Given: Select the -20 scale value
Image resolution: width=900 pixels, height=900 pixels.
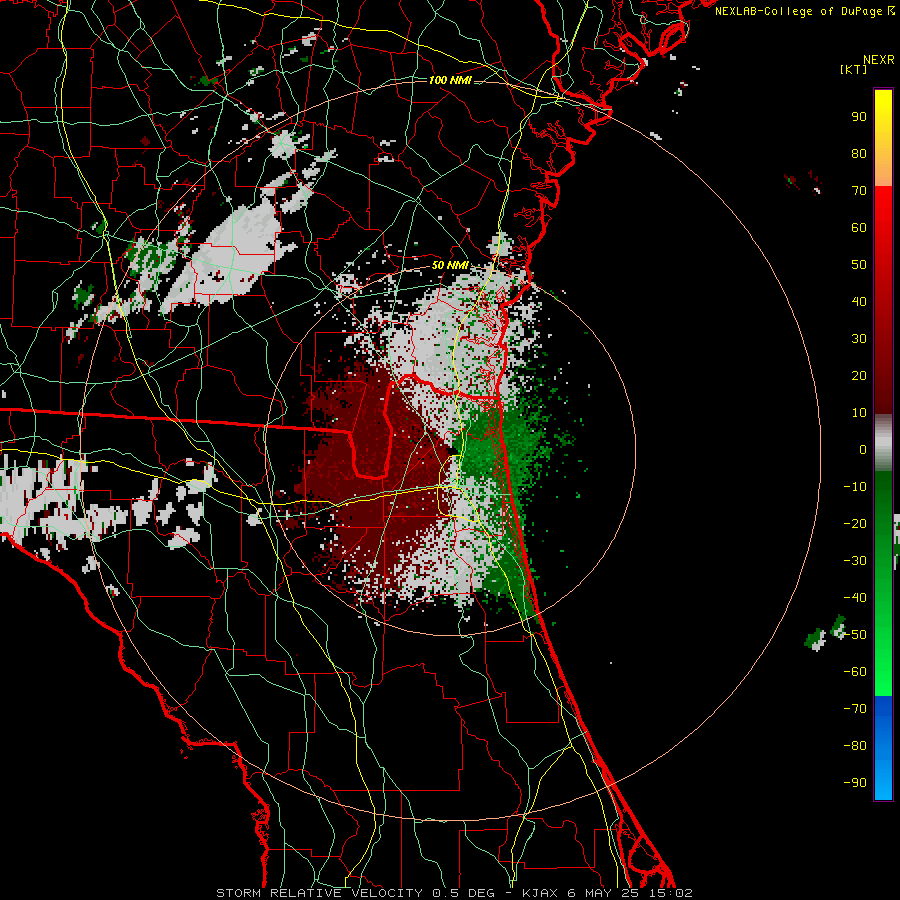Looking at the screenshot, I should click(855, 524).
